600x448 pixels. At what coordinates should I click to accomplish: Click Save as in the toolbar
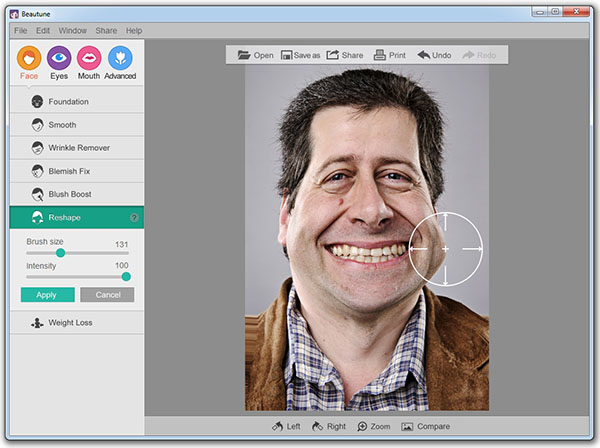[300, 55]
